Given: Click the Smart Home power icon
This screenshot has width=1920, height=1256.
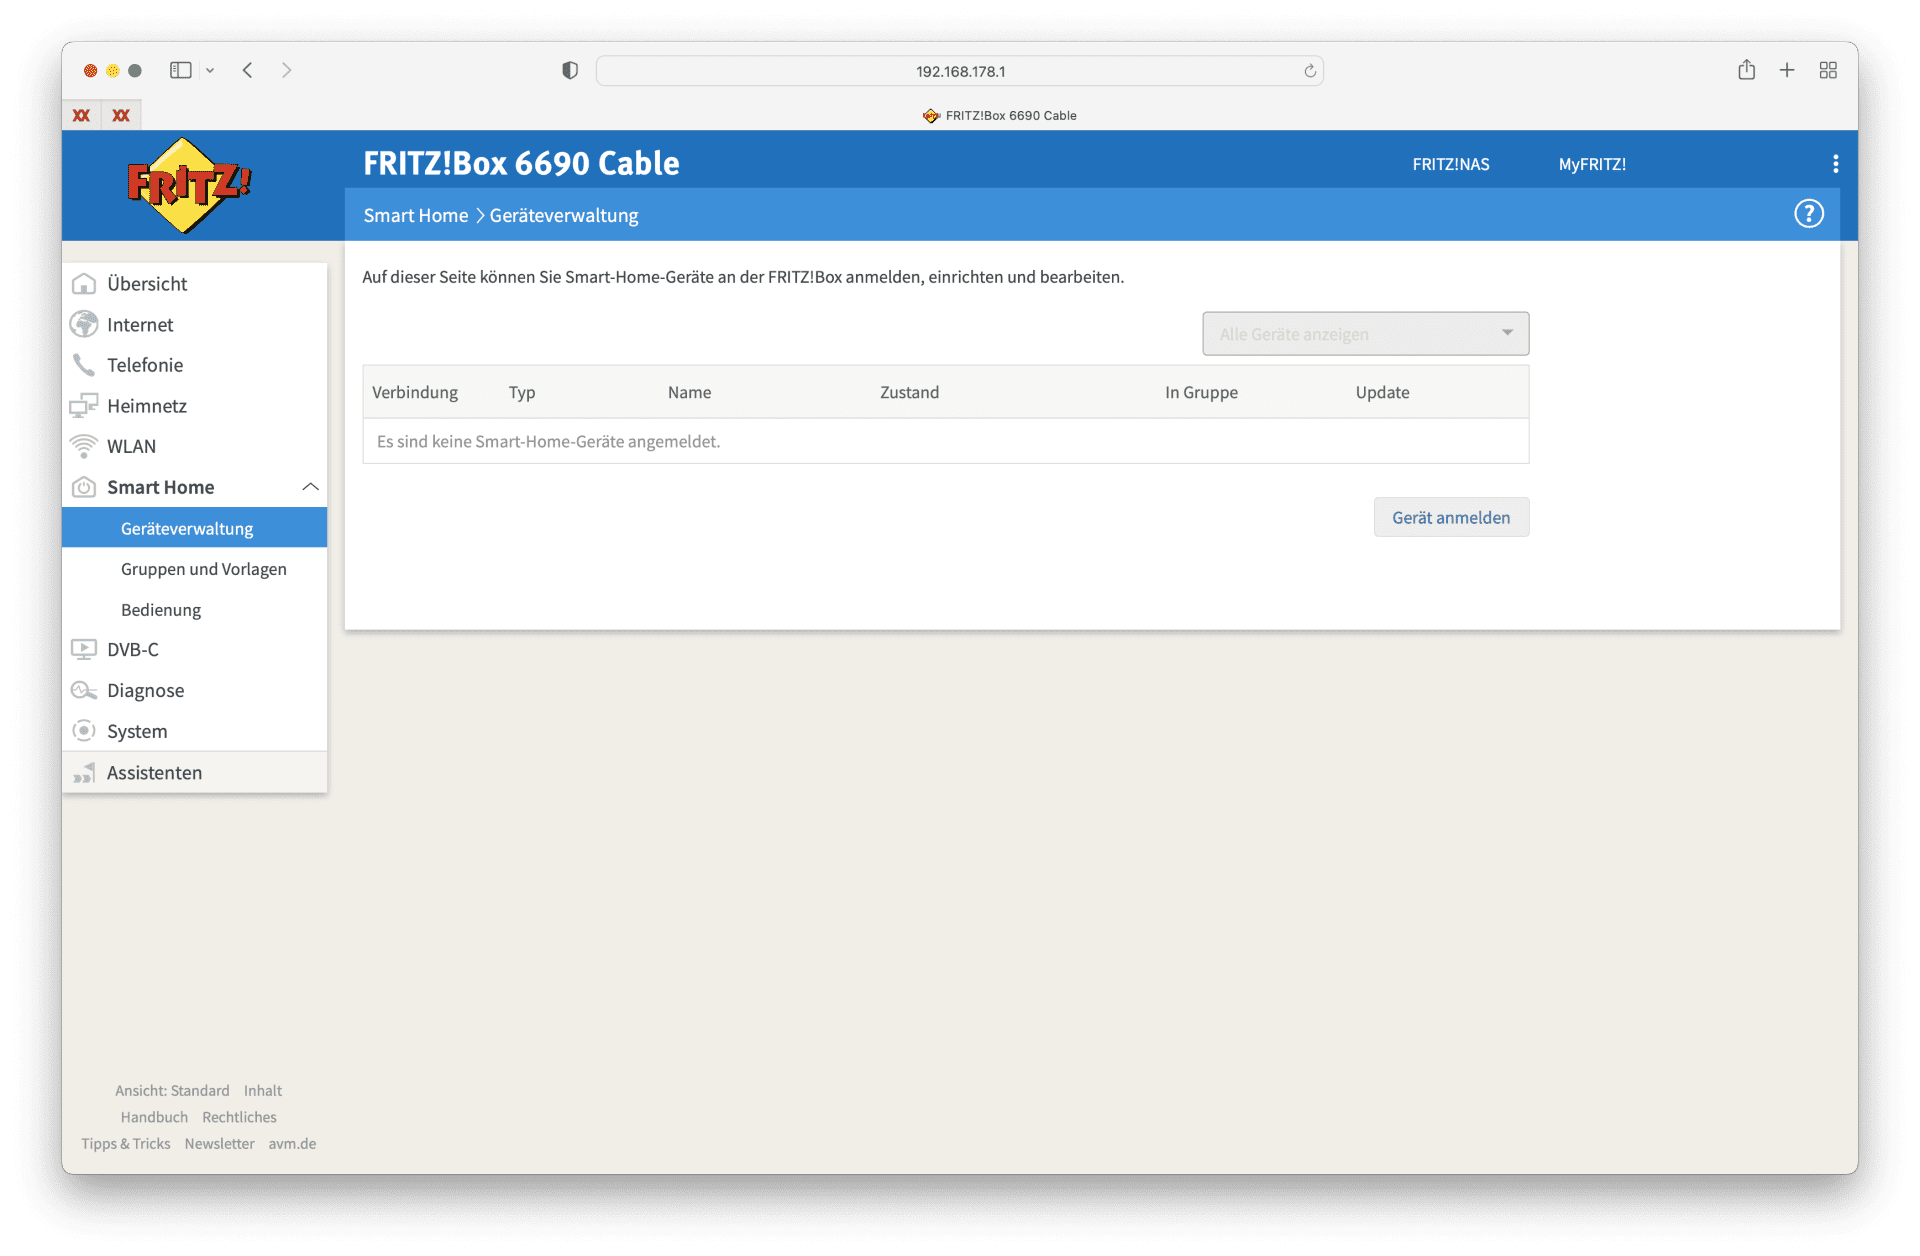Looking at the screenshot, I should click(x=84, y=487).
